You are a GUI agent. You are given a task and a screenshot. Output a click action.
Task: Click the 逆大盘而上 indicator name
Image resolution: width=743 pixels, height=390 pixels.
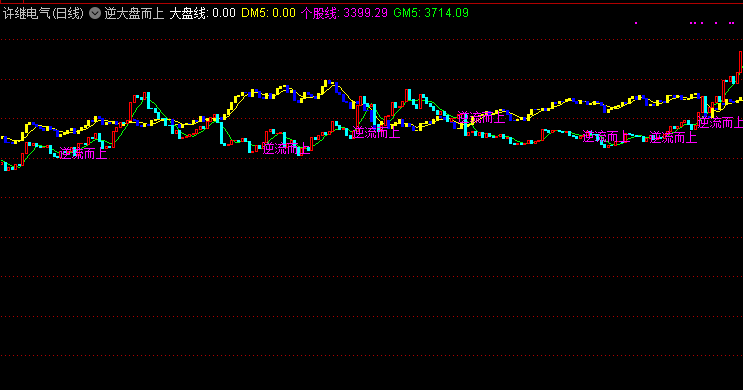(x=134, y=13)
